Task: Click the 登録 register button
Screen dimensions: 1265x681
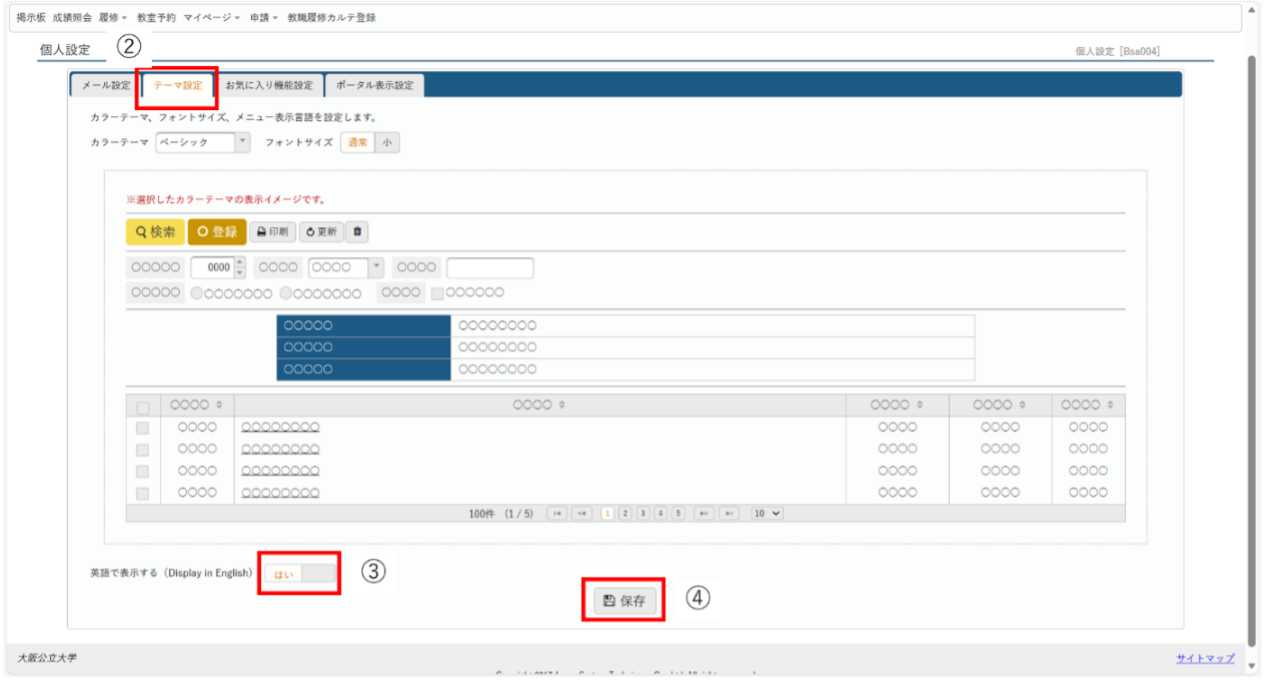Action: [217, 232]
